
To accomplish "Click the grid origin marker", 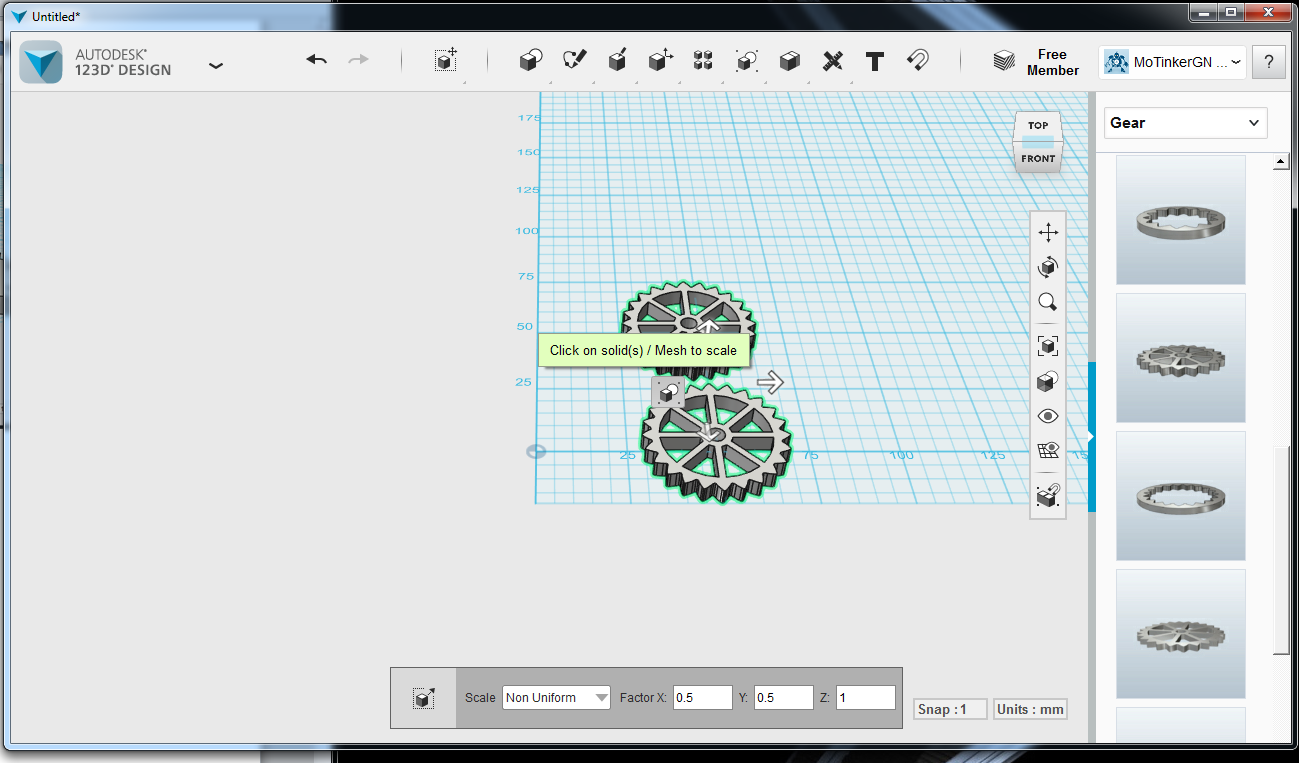I will pos(537,451).
